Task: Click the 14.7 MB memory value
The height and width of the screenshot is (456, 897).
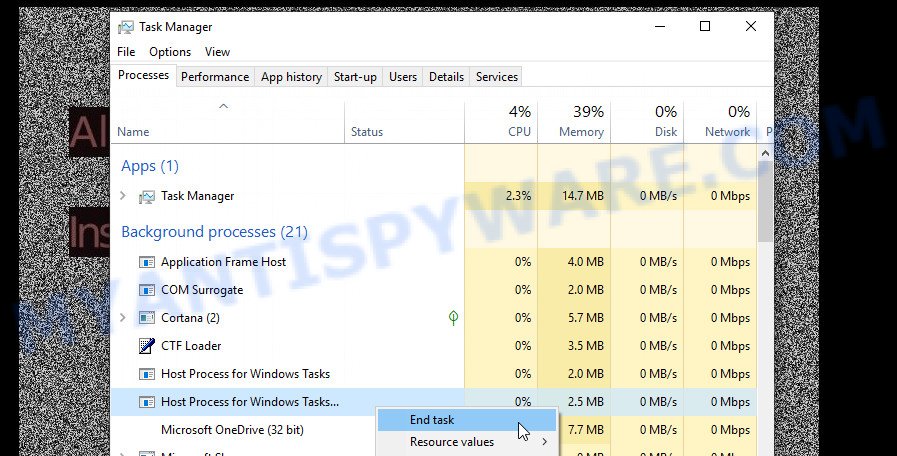Action: [x=583, y=196]
